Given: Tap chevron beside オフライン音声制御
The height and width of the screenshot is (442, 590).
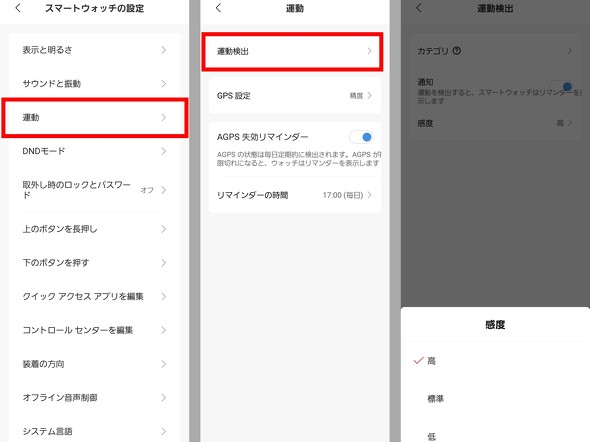Looking at the screenshot, I should point(163,398).
